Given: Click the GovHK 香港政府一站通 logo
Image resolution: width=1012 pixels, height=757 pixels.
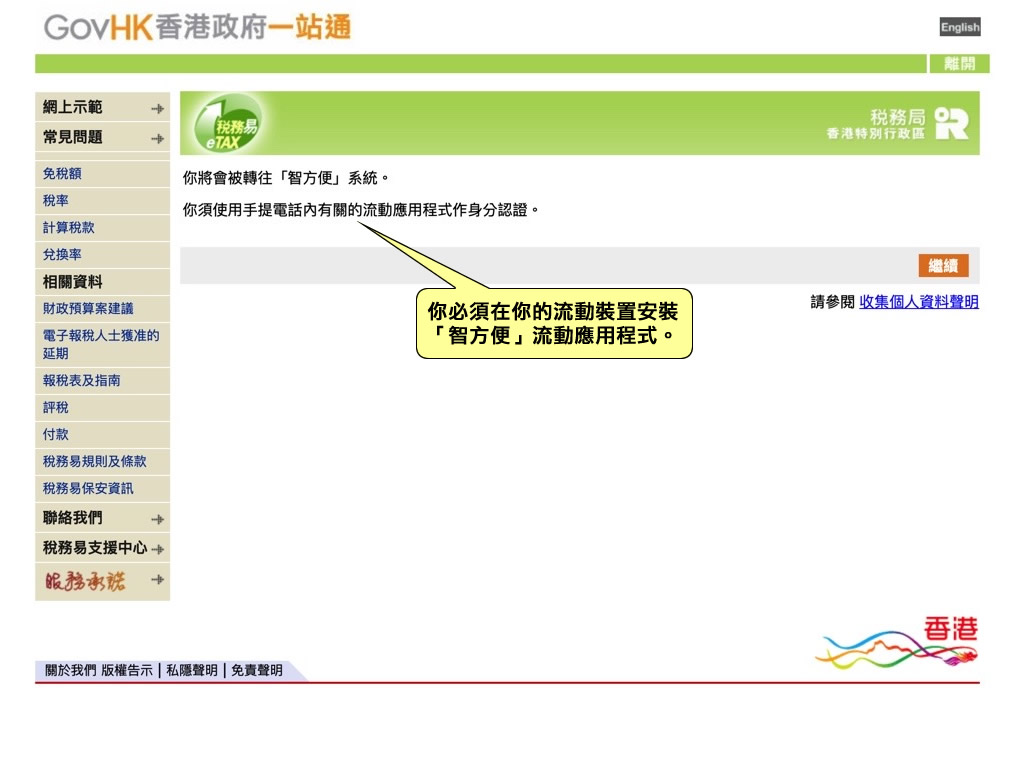Looking at the screenshot, I should pyautogui.click(x=197, y=28).
